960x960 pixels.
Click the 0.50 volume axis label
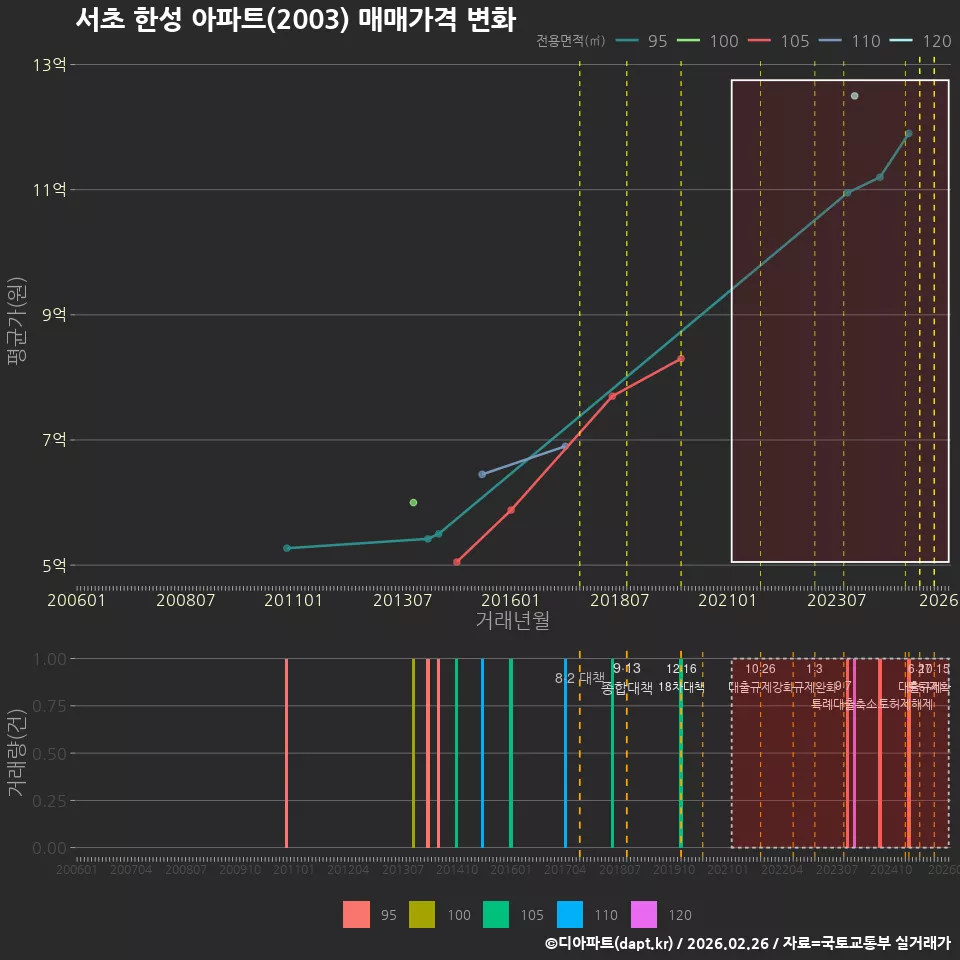(50, 754)
